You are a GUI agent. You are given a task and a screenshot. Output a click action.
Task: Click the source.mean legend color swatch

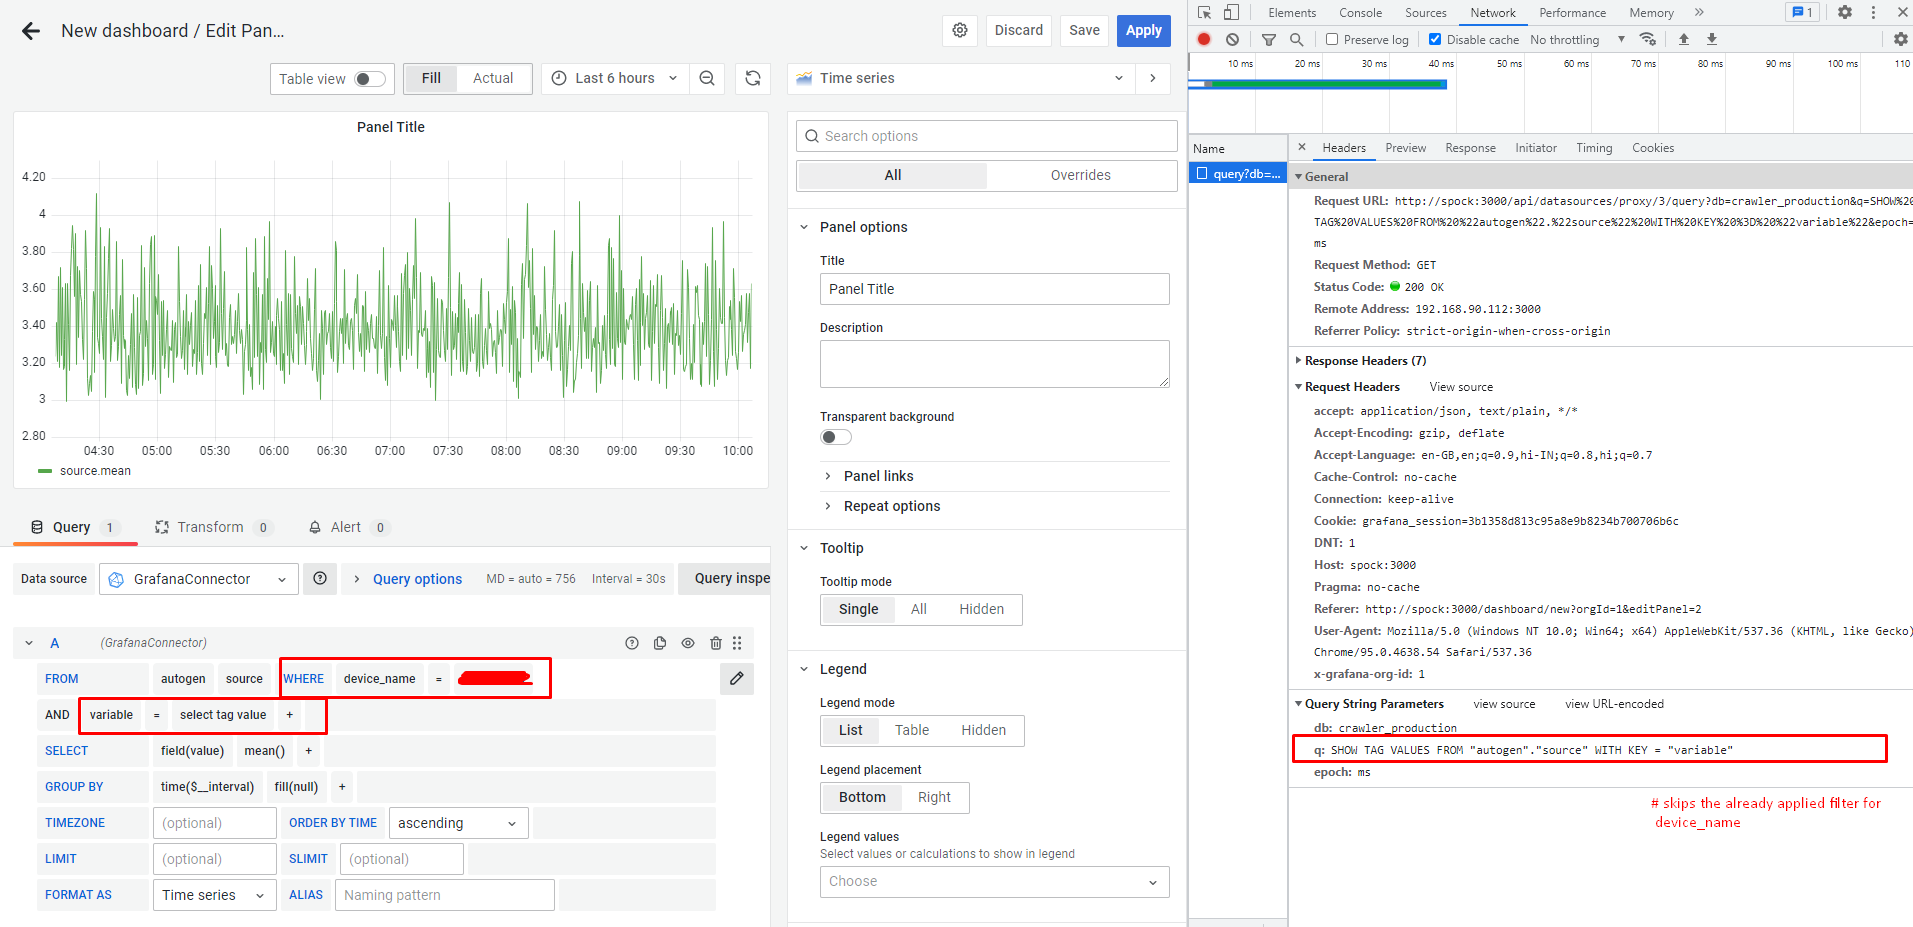[x=45, y=470]
